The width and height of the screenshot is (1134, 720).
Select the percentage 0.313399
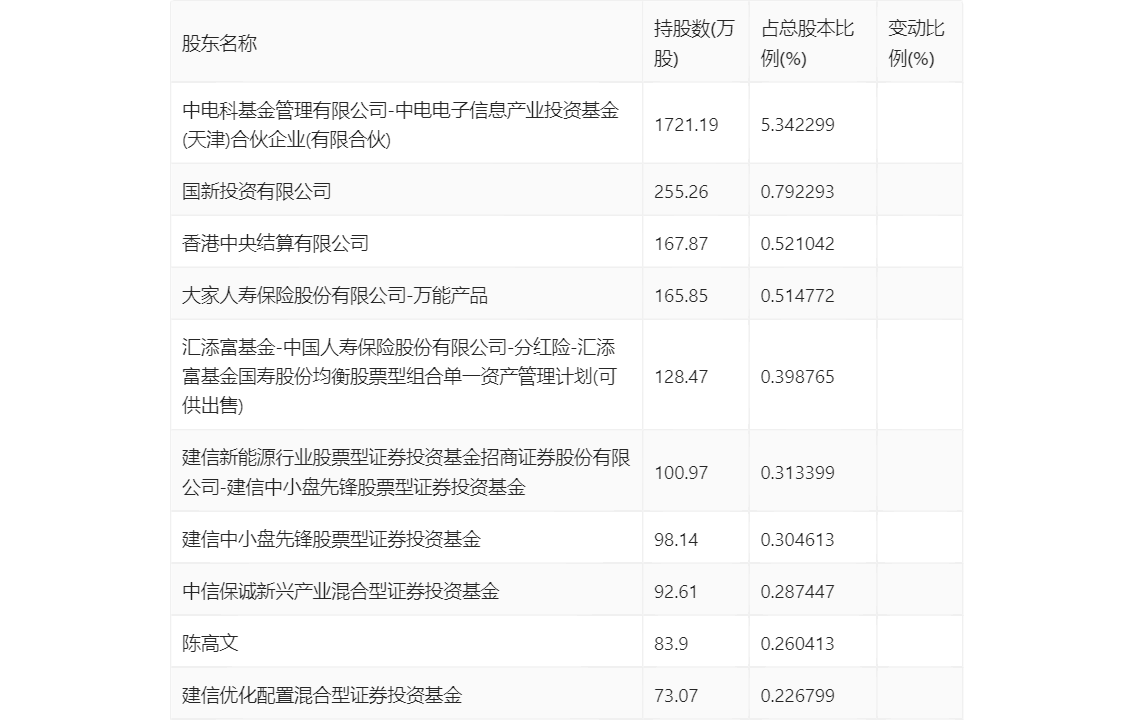pyautogui.click(x=798, y=473)
